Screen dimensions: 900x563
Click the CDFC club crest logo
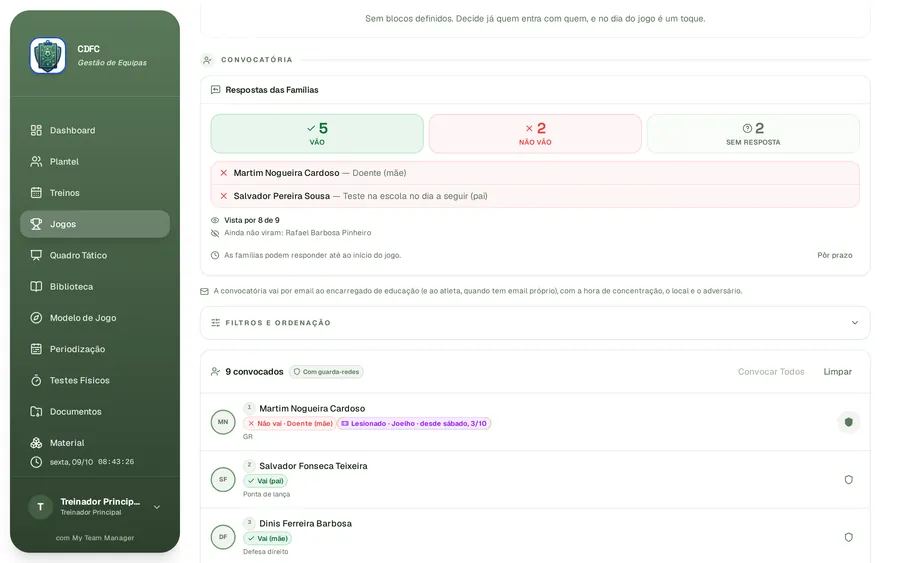48,56
